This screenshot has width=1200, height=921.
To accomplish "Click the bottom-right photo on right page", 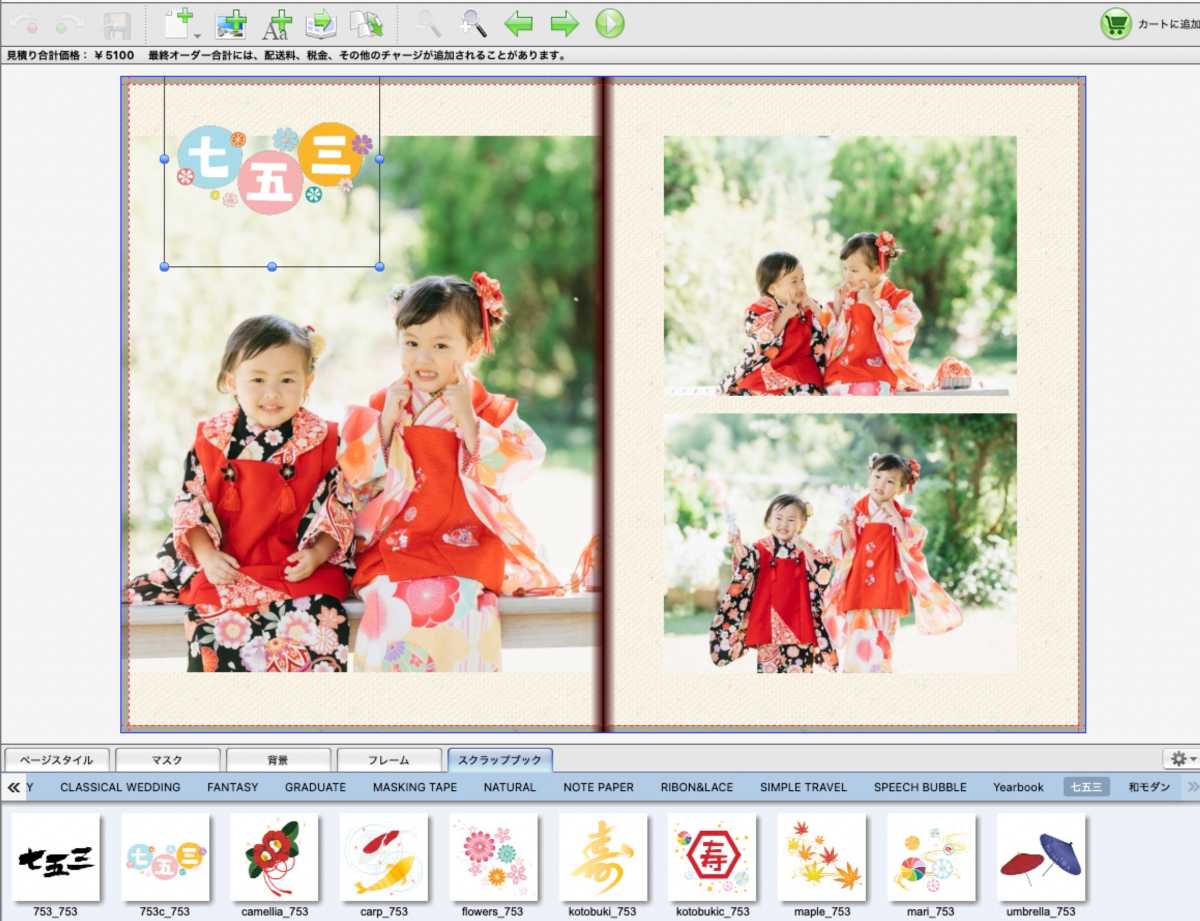I will (x=840, y=543).
